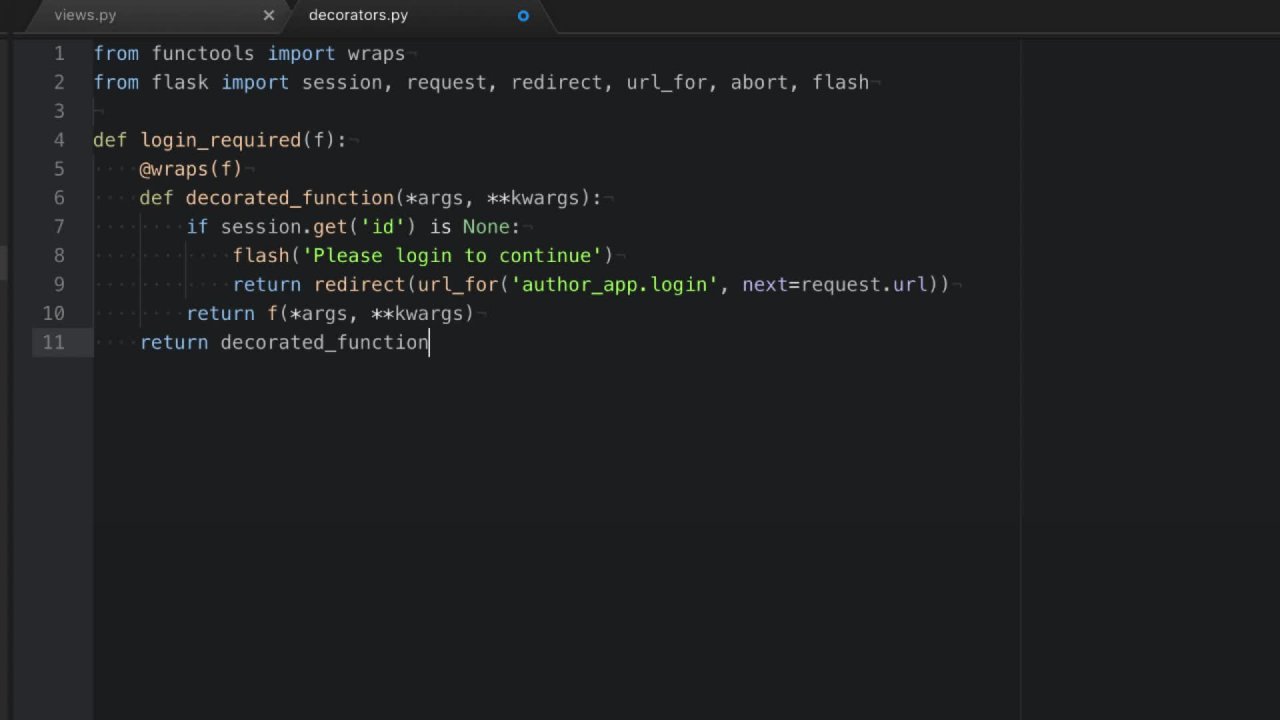Click line number 1 in the gutter

click(x=58, y=53)
